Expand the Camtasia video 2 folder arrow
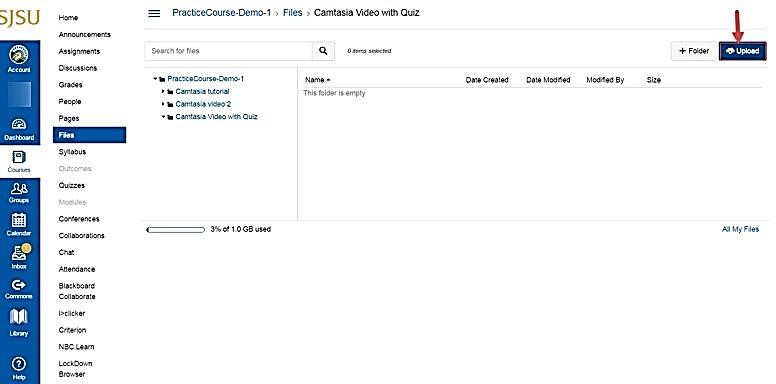776x384 pixels. (163, 104)
